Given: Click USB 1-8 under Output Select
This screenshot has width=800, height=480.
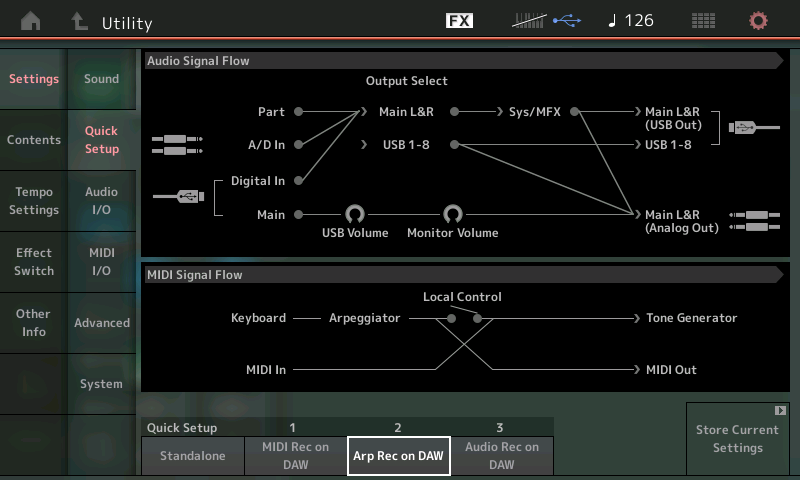Looking at the screenshot, I should [x=406, y=145].
